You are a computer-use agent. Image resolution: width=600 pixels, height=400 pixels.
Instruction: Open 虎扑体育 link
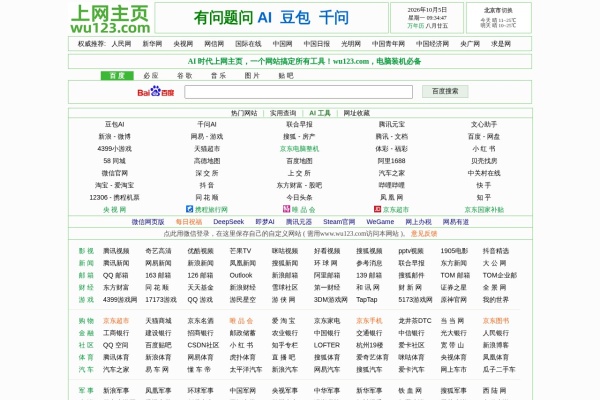coord(243,358)
